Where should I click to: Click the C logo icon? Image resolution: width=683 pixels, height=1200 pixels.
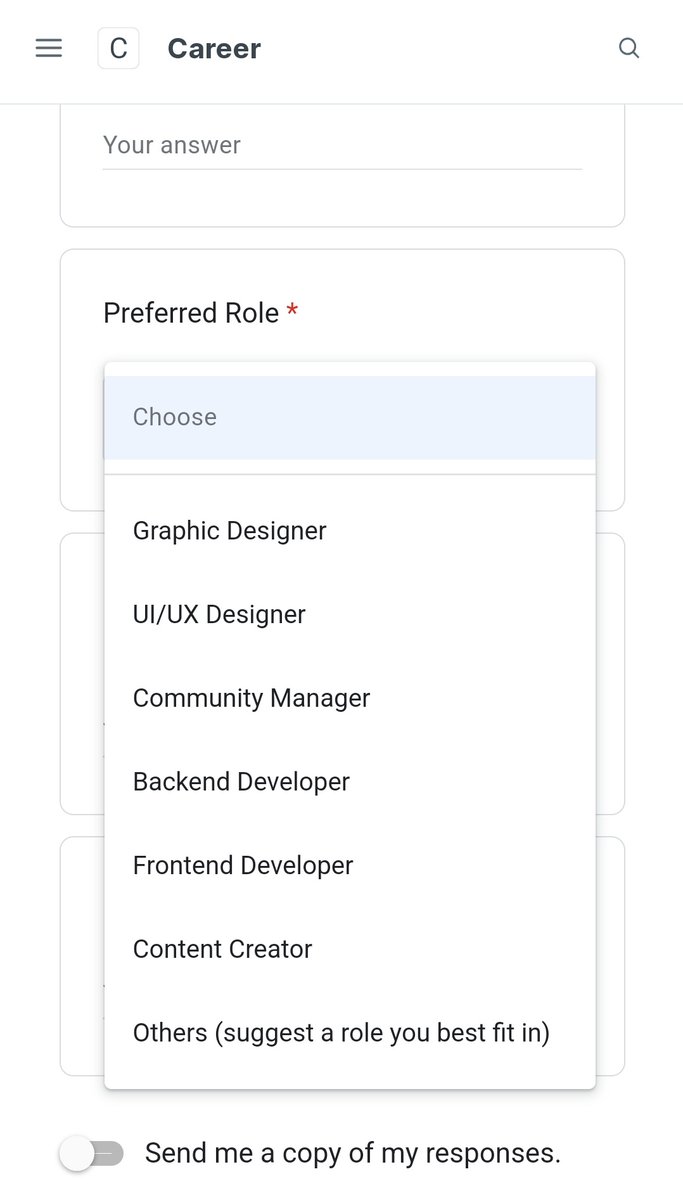coord(118,48)
